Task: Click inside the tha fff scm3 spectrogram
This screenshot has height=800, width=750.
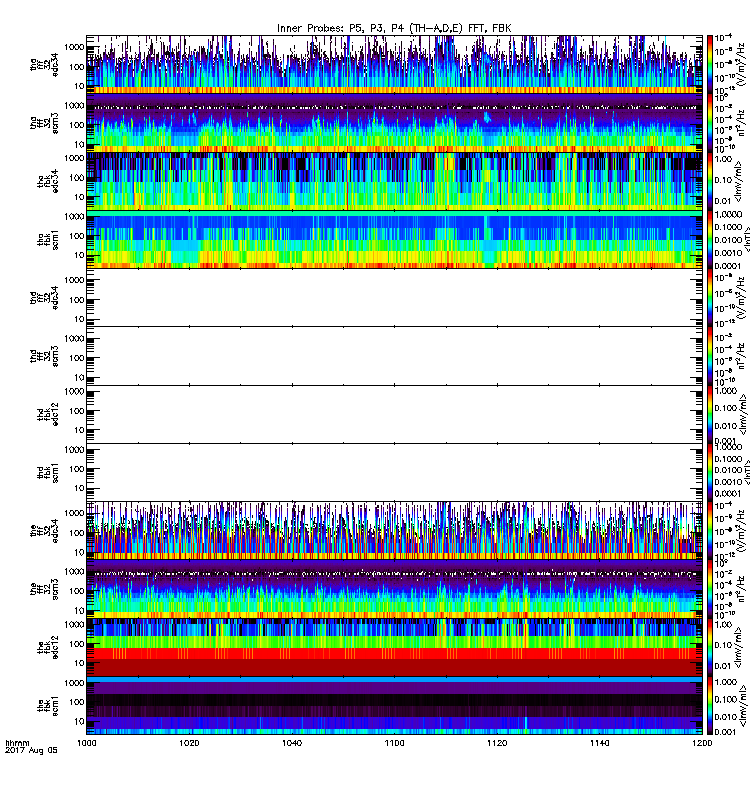Action: click(x=394, y=123)
